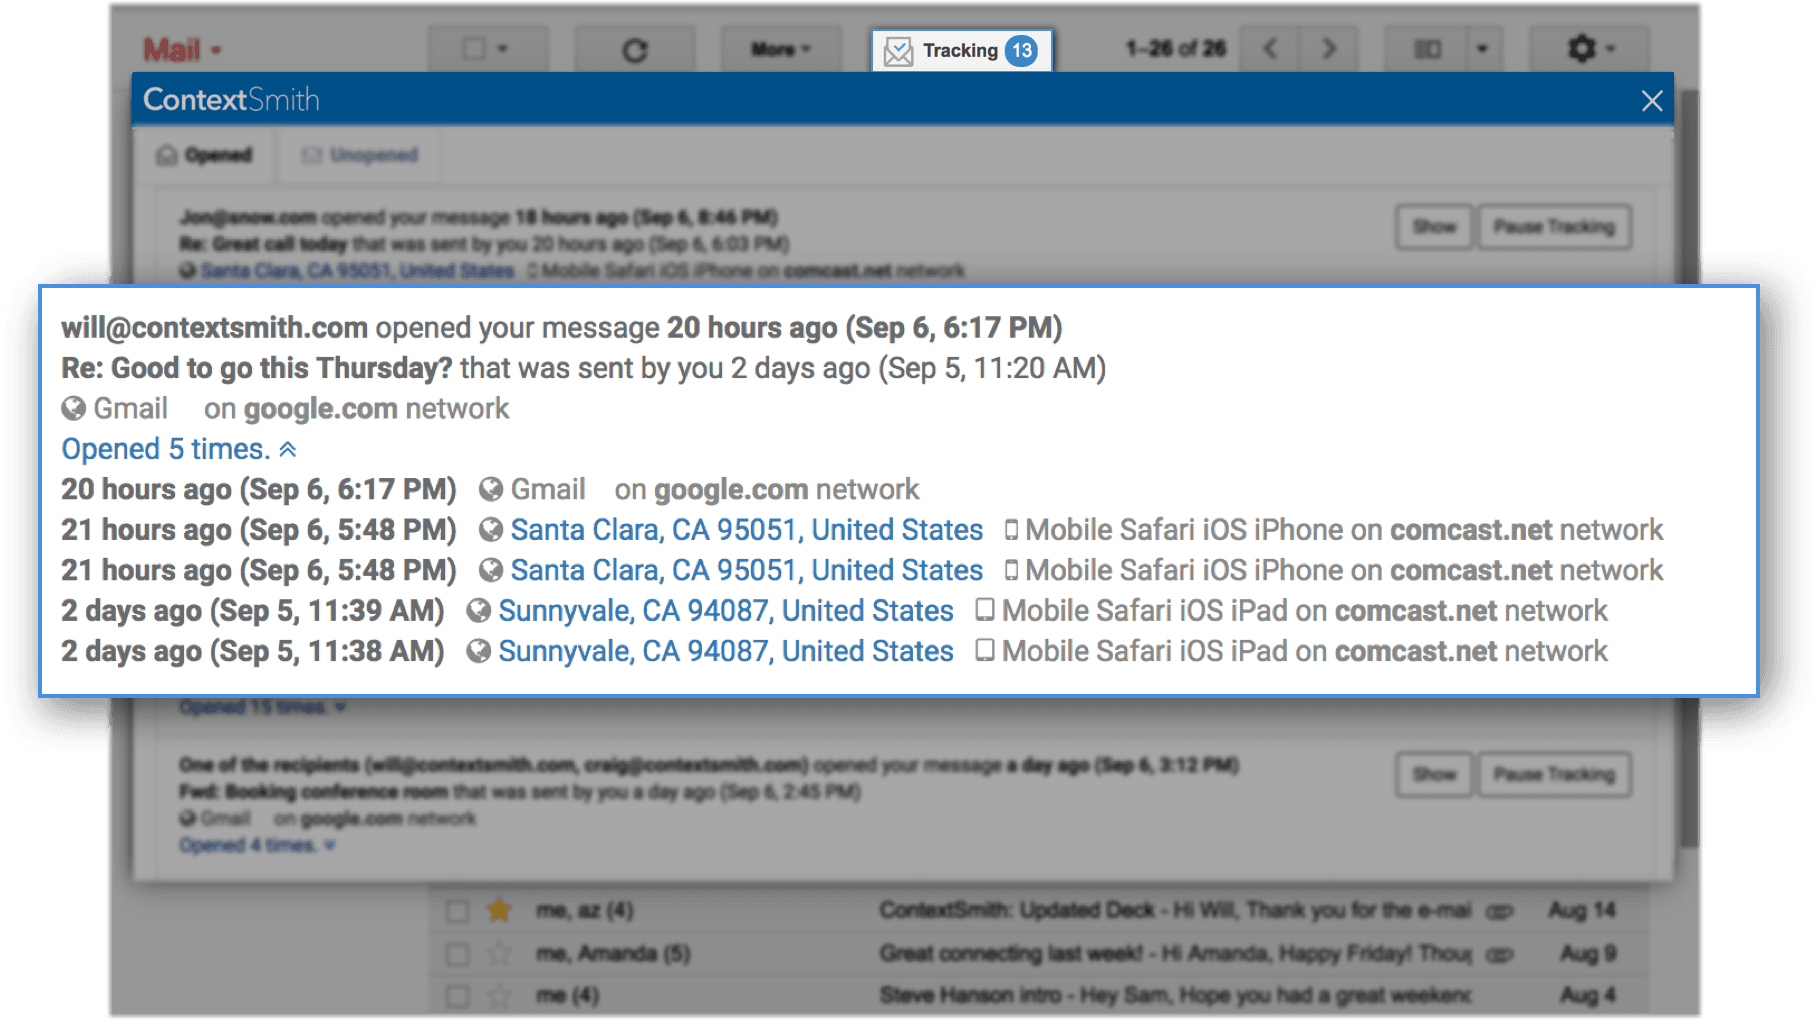Collapse the 'Opened 5 times.' list
This screenshot has height=1020, width=1818.
(179, 449)
